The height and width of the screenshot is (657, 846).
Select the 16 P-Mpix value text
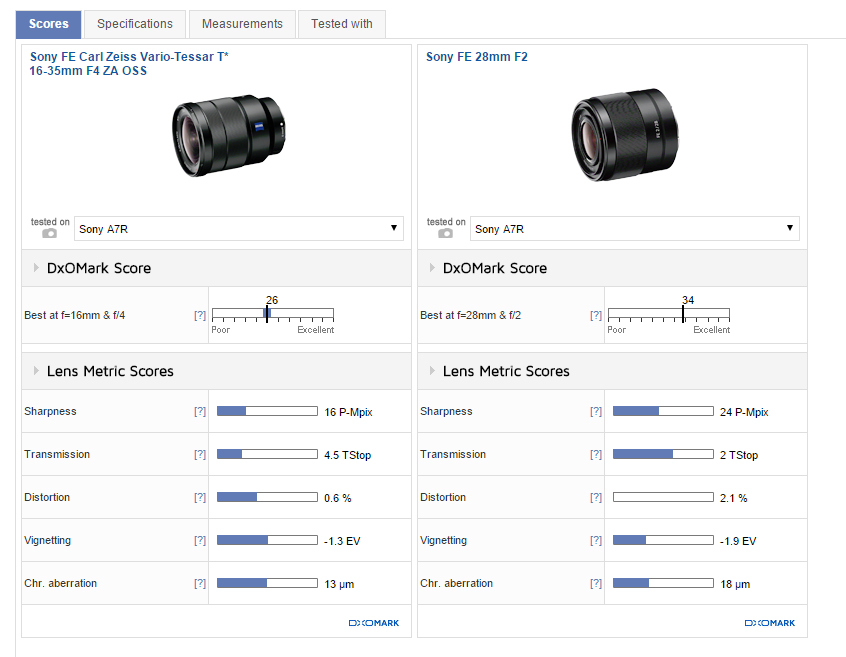coord(349,412)
